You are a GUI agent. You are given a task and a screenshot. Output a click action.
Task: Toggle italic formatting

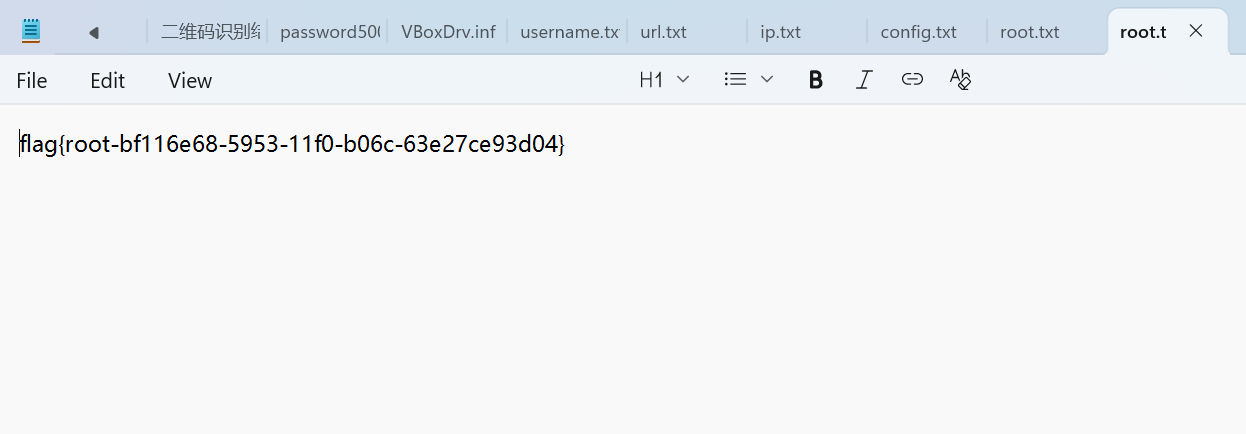(864, 80)
